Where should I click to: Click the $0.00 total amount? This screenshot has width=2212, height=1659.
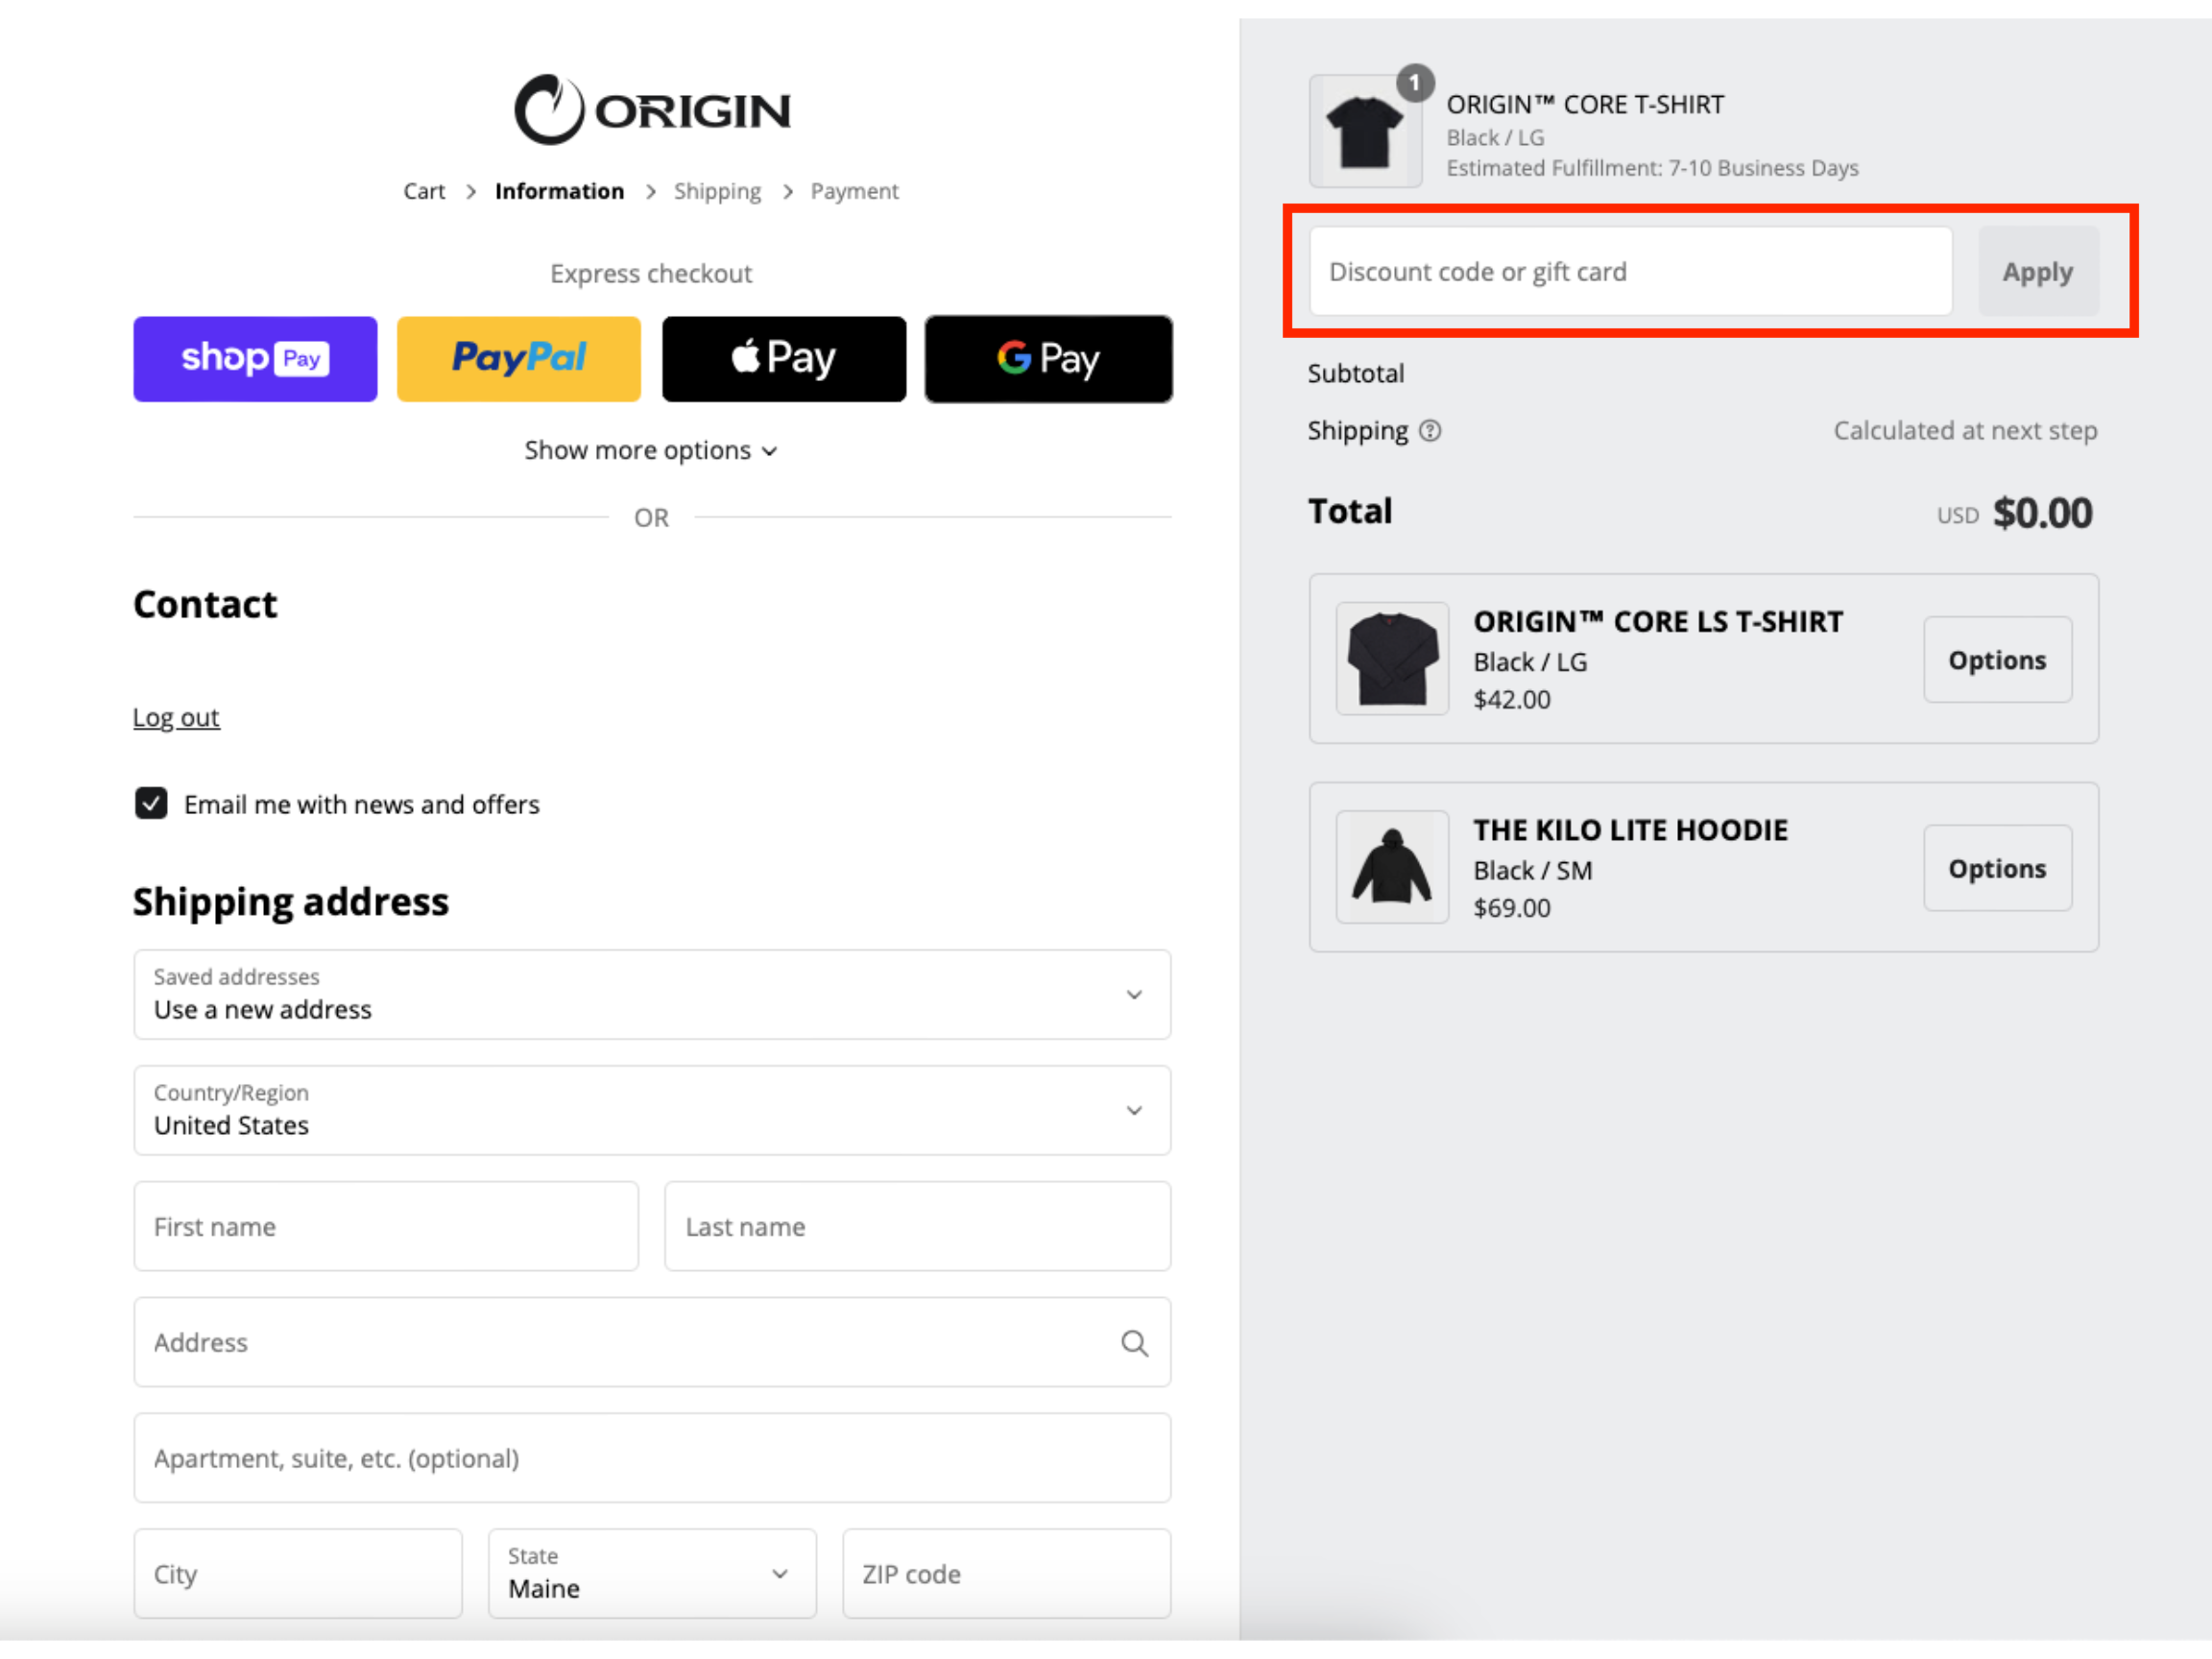click(x=2042, y=513)
